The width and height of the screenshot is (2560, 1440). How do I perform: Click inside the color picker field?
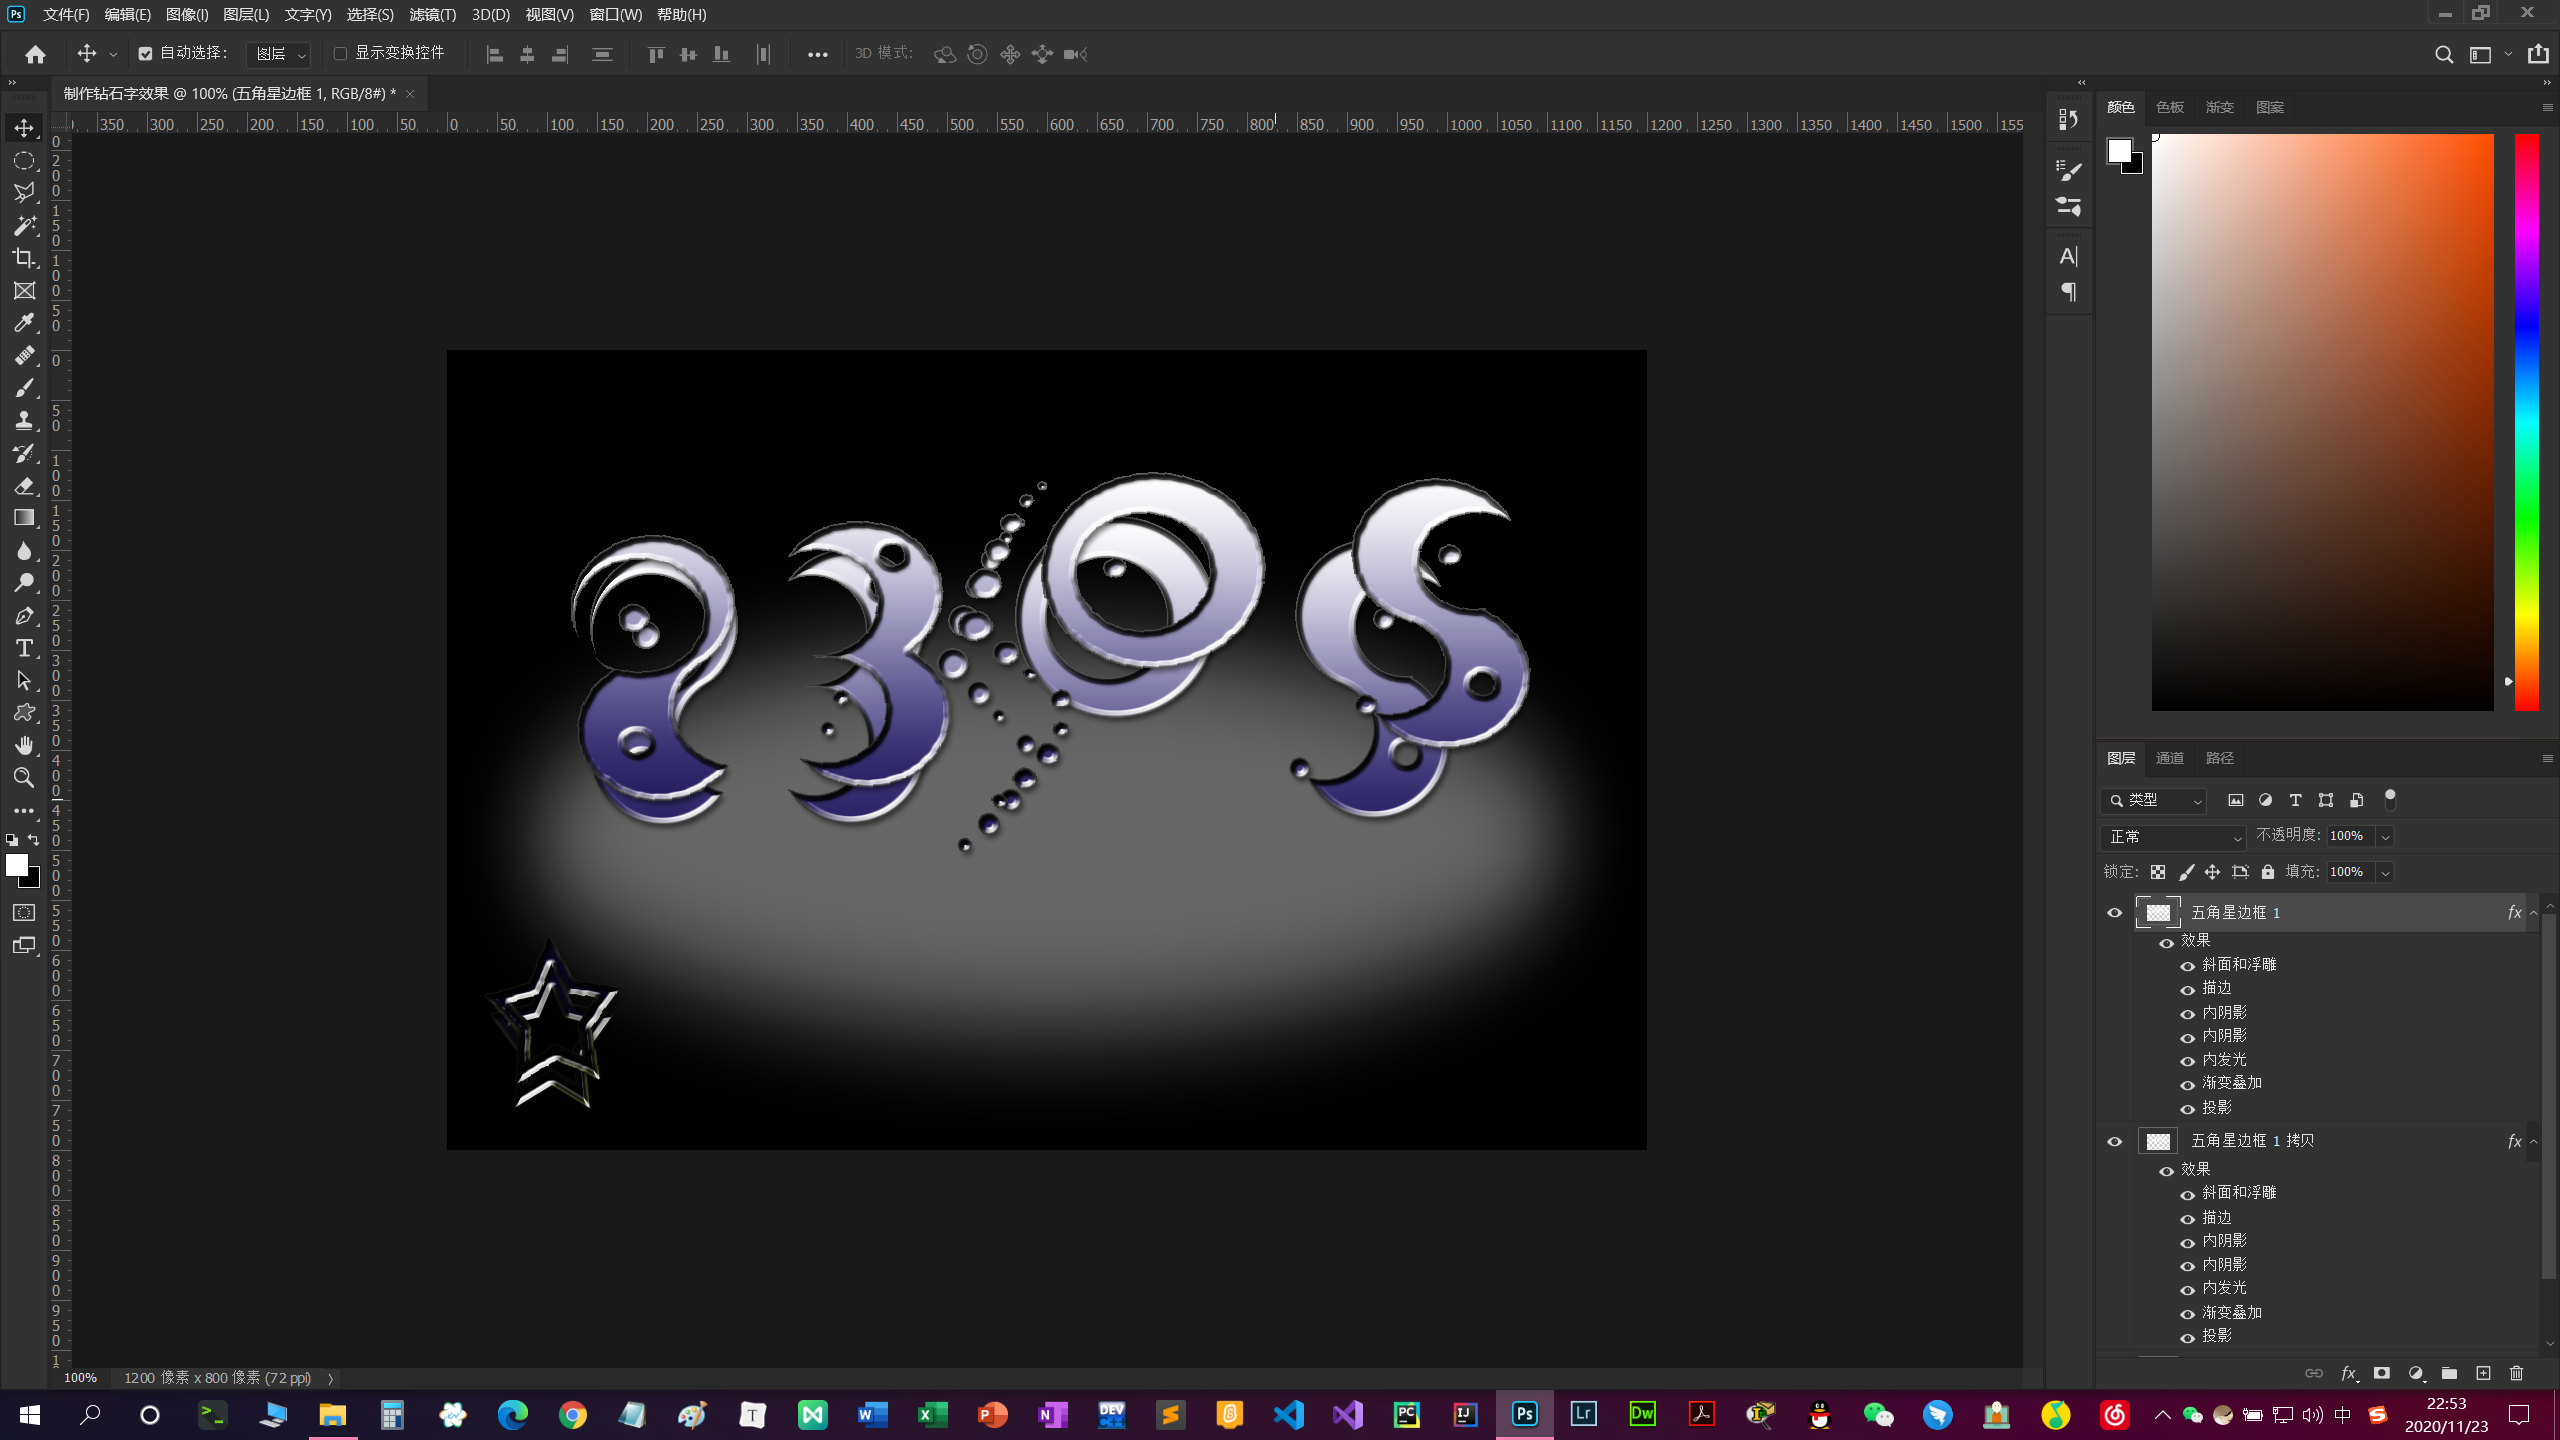click(x=2322, y=422)
